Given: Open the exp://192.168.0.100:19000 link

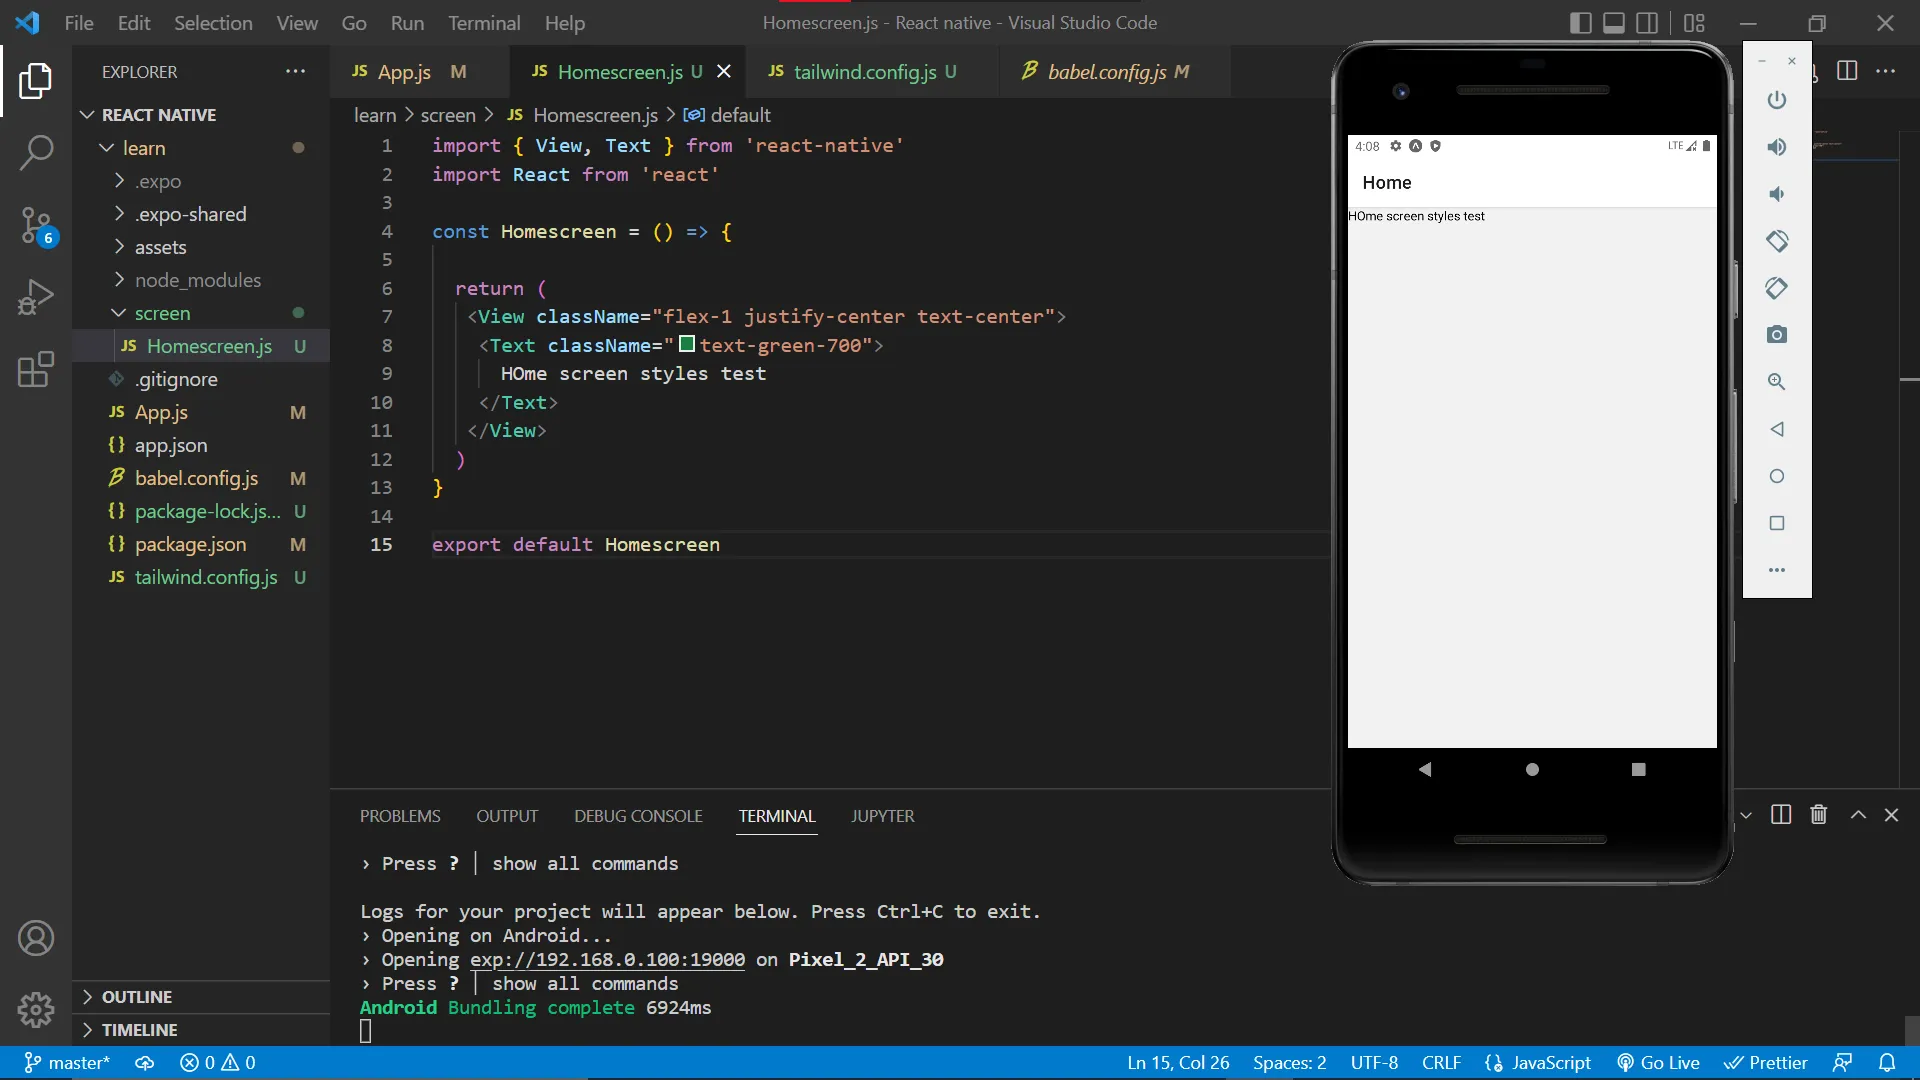Looking at the screenshot, I should 607,960.
